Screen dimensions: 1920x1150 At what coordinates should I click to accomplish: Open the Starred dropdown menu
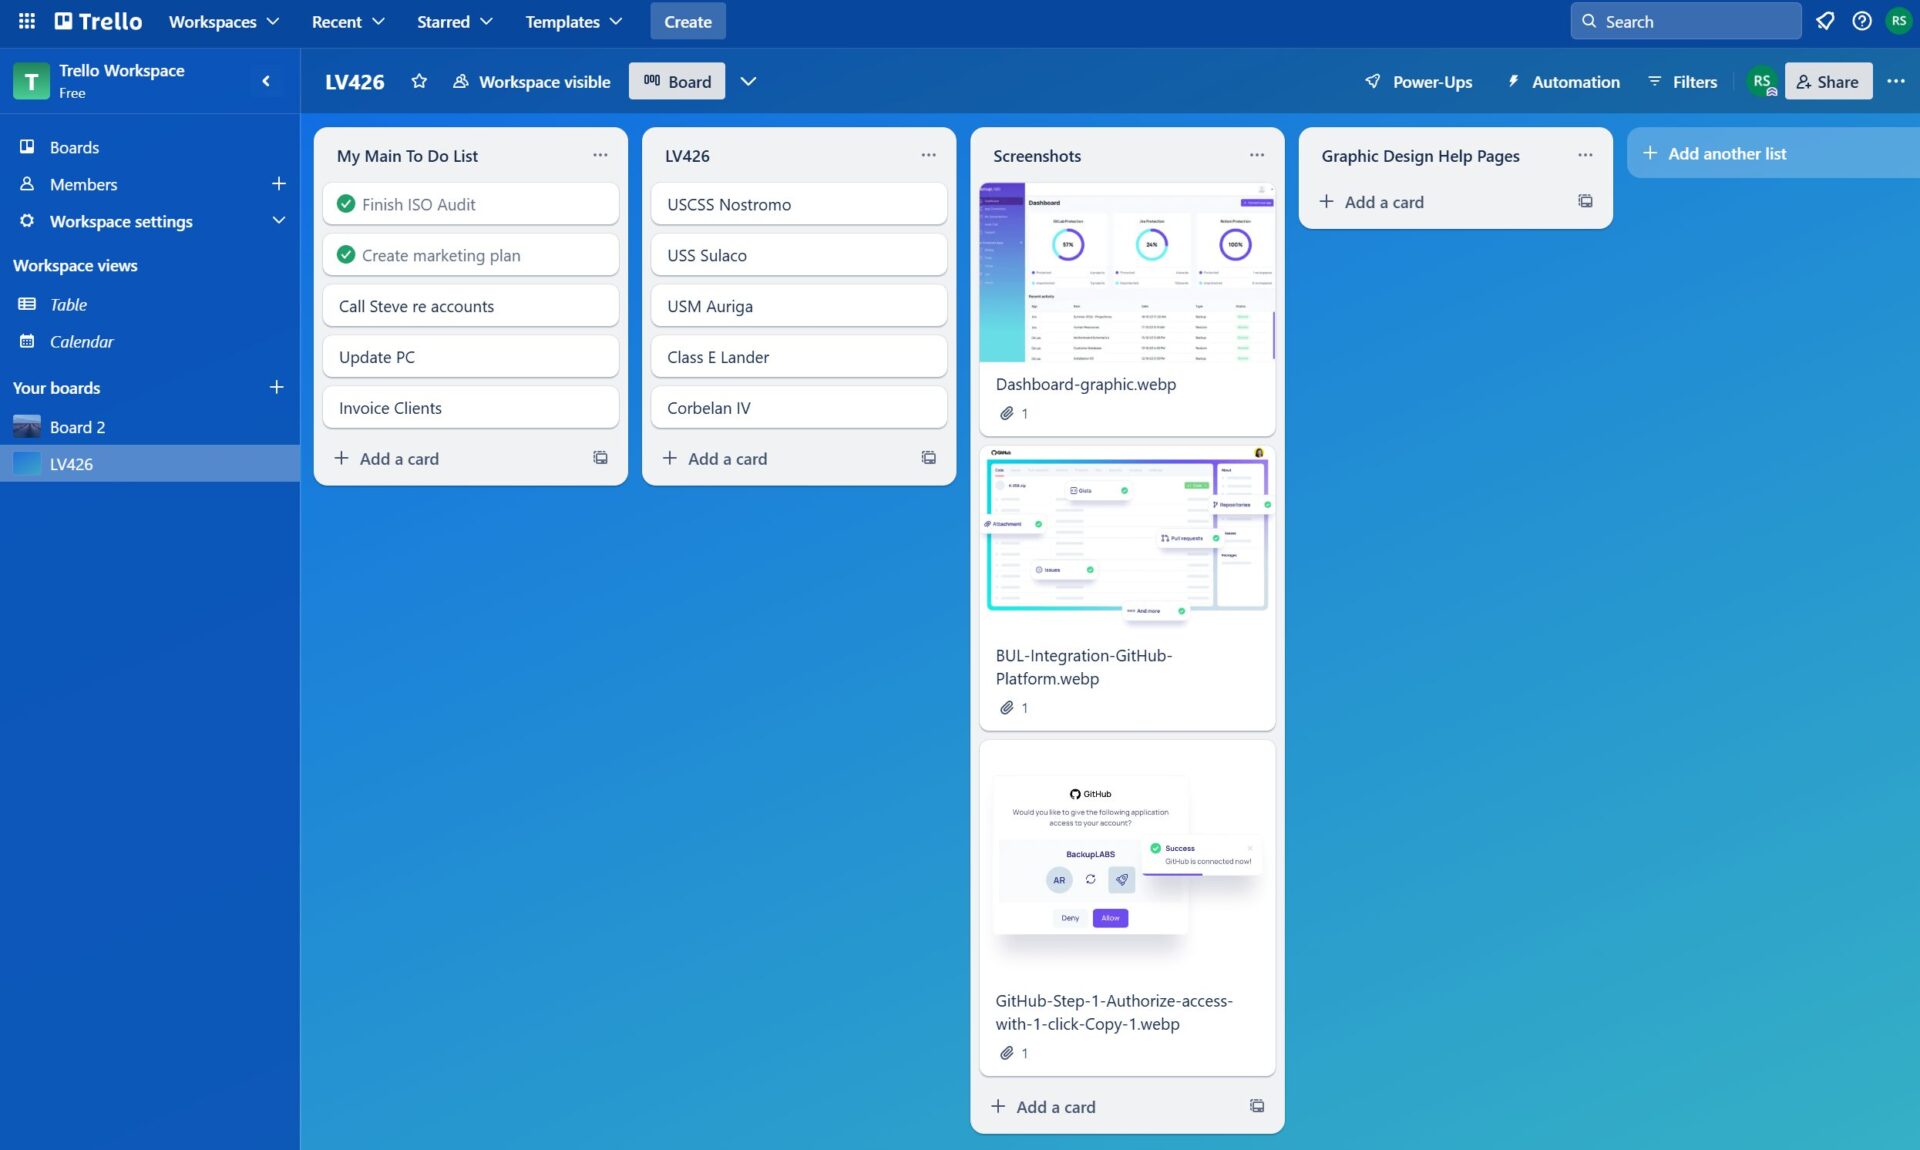454,21
